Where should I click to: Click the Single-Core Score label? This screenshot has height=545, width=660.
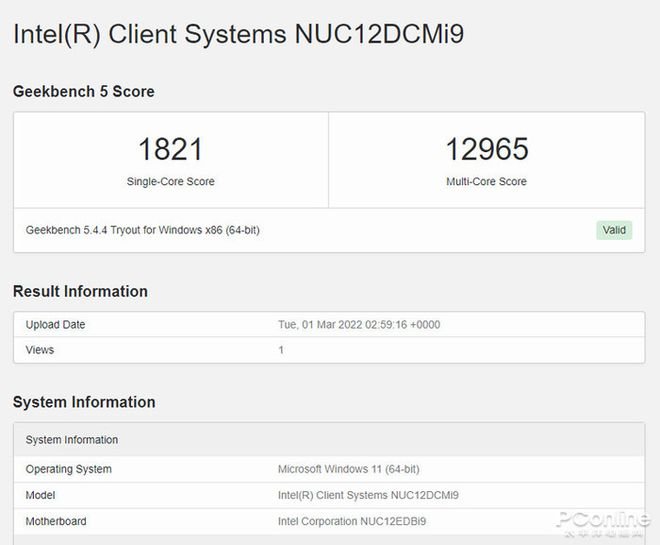(170, 182)
